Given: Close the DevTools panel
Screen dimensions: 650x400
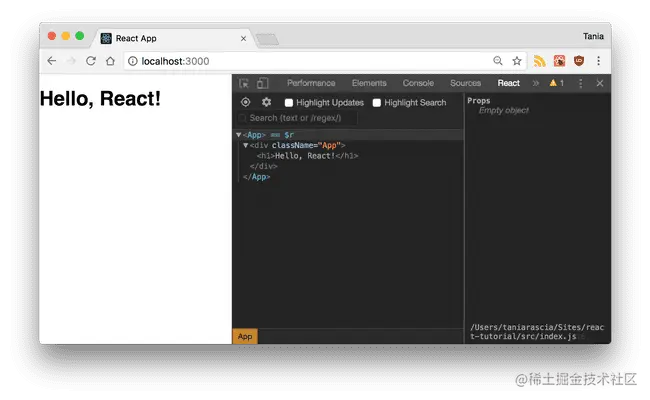Looking at the screenshot, I should [x=600, y=83].
